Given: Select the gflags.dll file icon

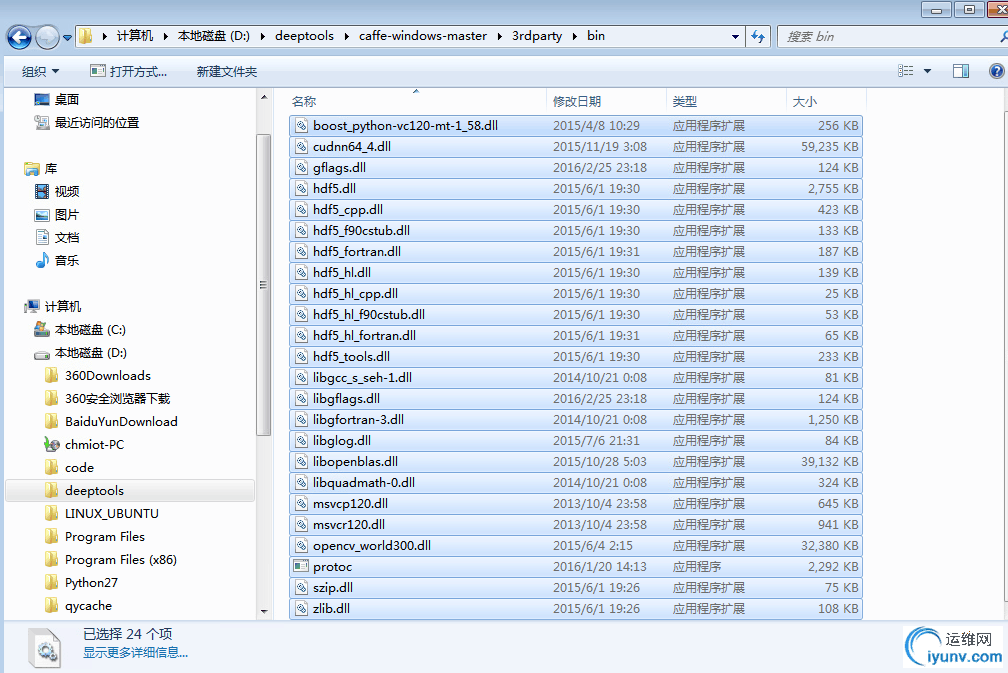Looking at the screenshot, I should coord(301,168).
